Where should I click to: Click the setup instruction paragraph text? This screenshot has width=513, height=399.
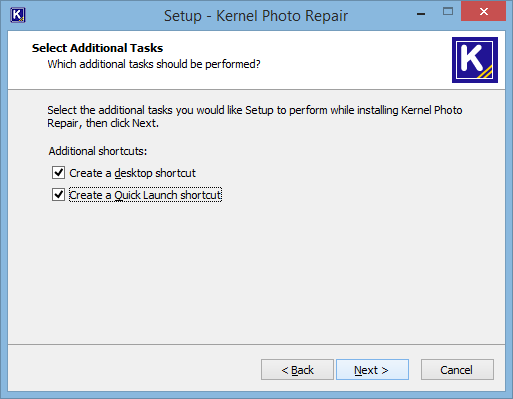[x=255, y=116]
